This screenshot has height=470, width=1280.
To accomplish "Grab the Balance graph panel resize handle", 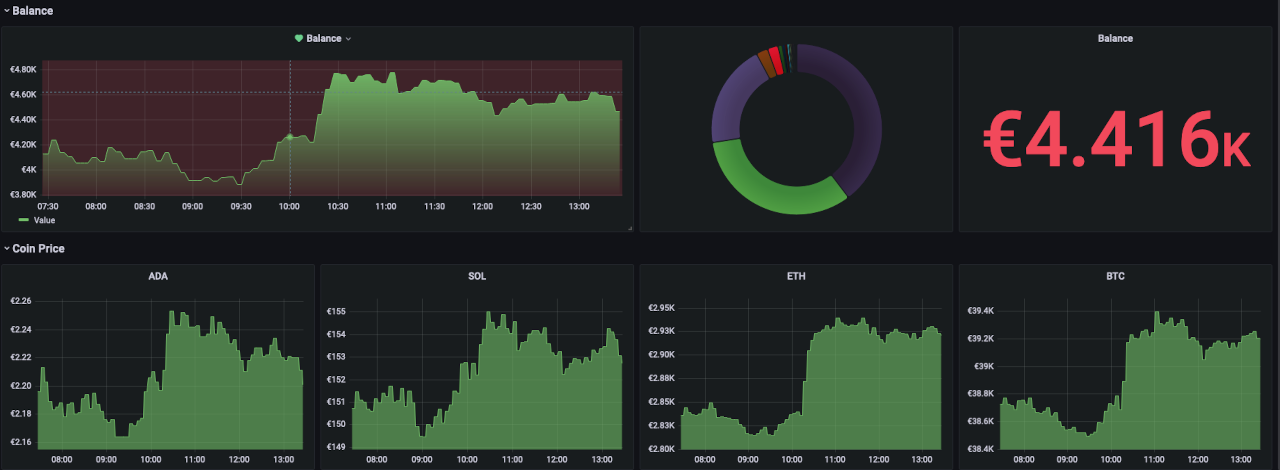I will point(629,228).
